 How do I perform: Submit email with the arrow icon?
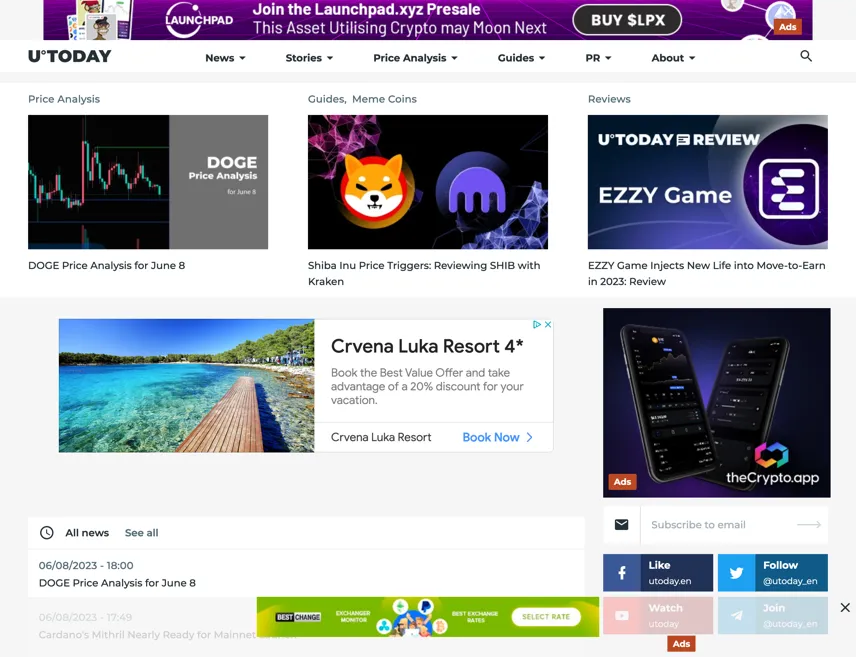click(809, 525)
